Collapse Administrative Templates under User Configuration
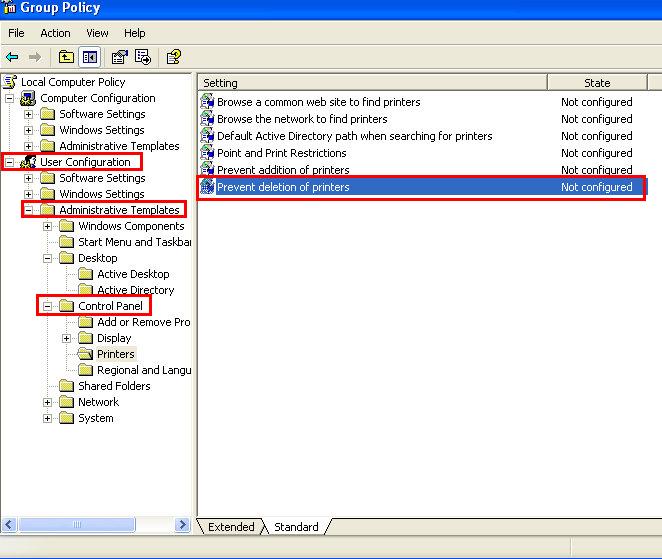The height and width of the screenshot is (559, 662). (28, 210)
